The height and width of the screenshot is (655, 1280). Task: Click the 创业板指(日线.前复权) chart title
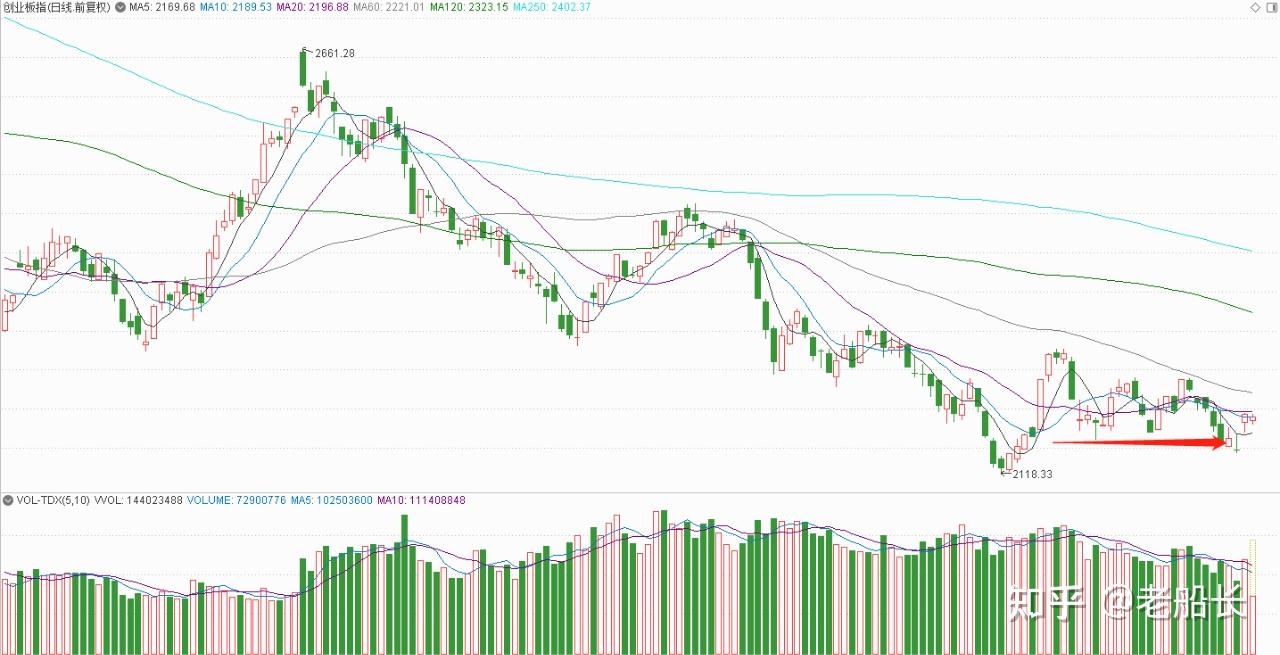pos(56,7)
